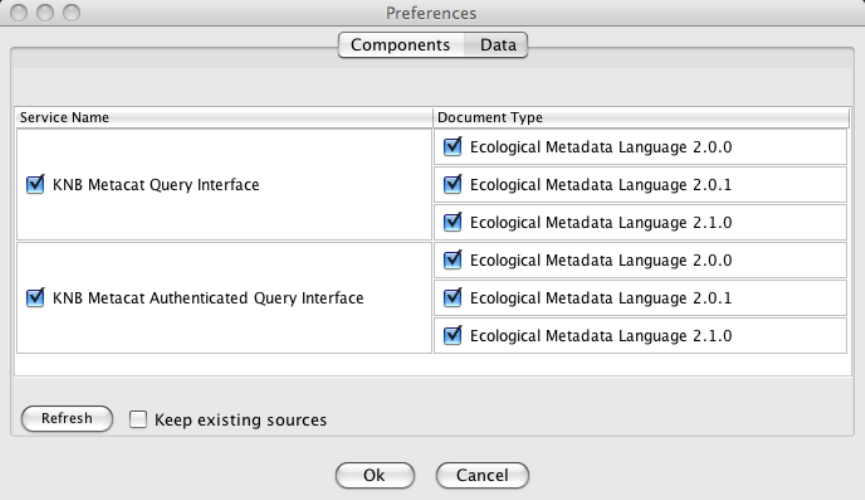865x500 pixels.
Task: Enable the Keep existing sources checkbox
Action: (139, 419)
